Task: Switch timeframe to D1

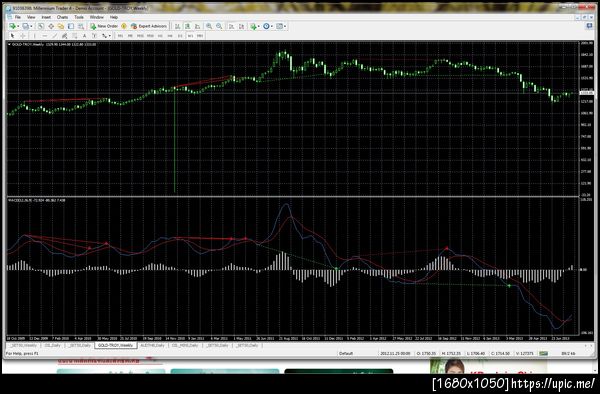Action: tap(180, 36)
